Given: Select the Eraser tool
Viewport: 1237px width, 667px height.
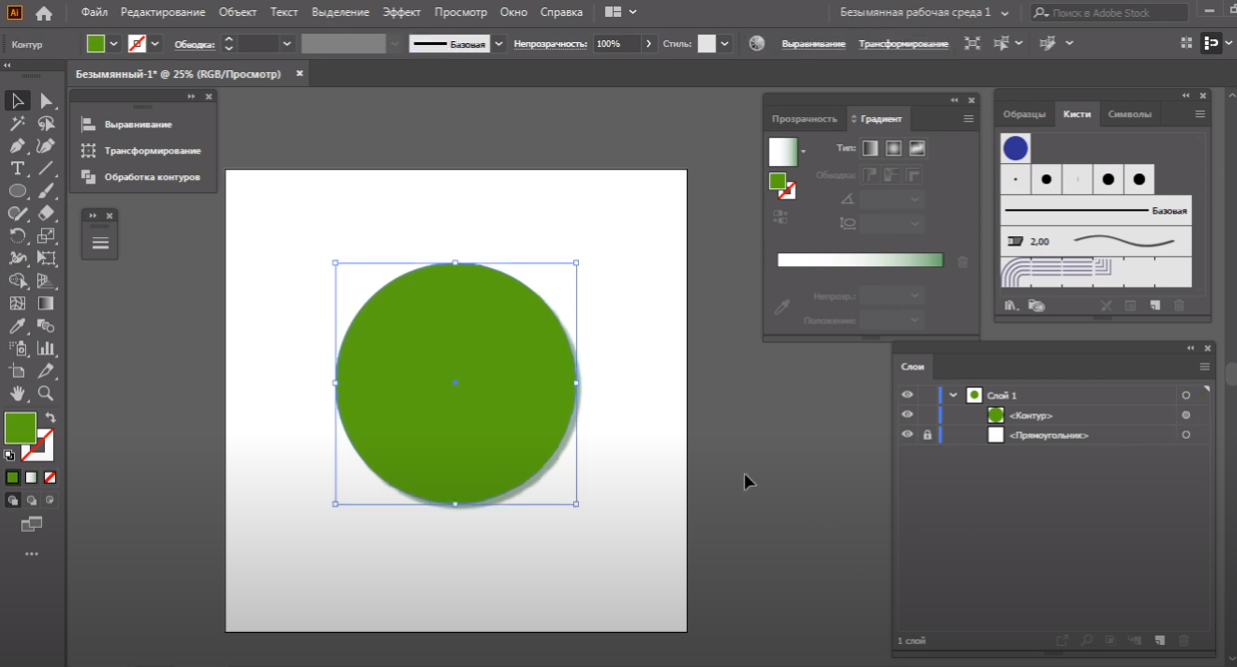Looking at the screenshot, I should point(46,213).
